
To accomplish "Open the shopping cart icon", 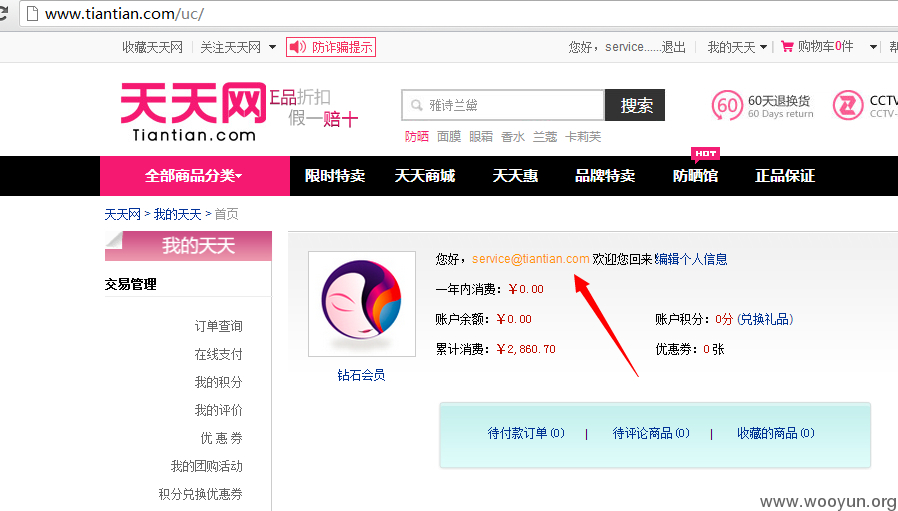I will [787, 46].
